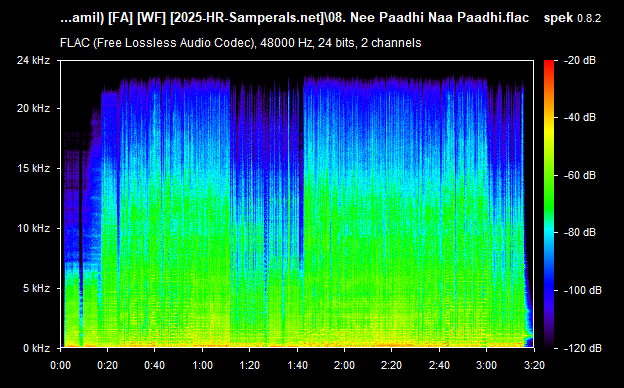
Task: Click the 5 kHz frequency axis label
Action: [36, 288]
